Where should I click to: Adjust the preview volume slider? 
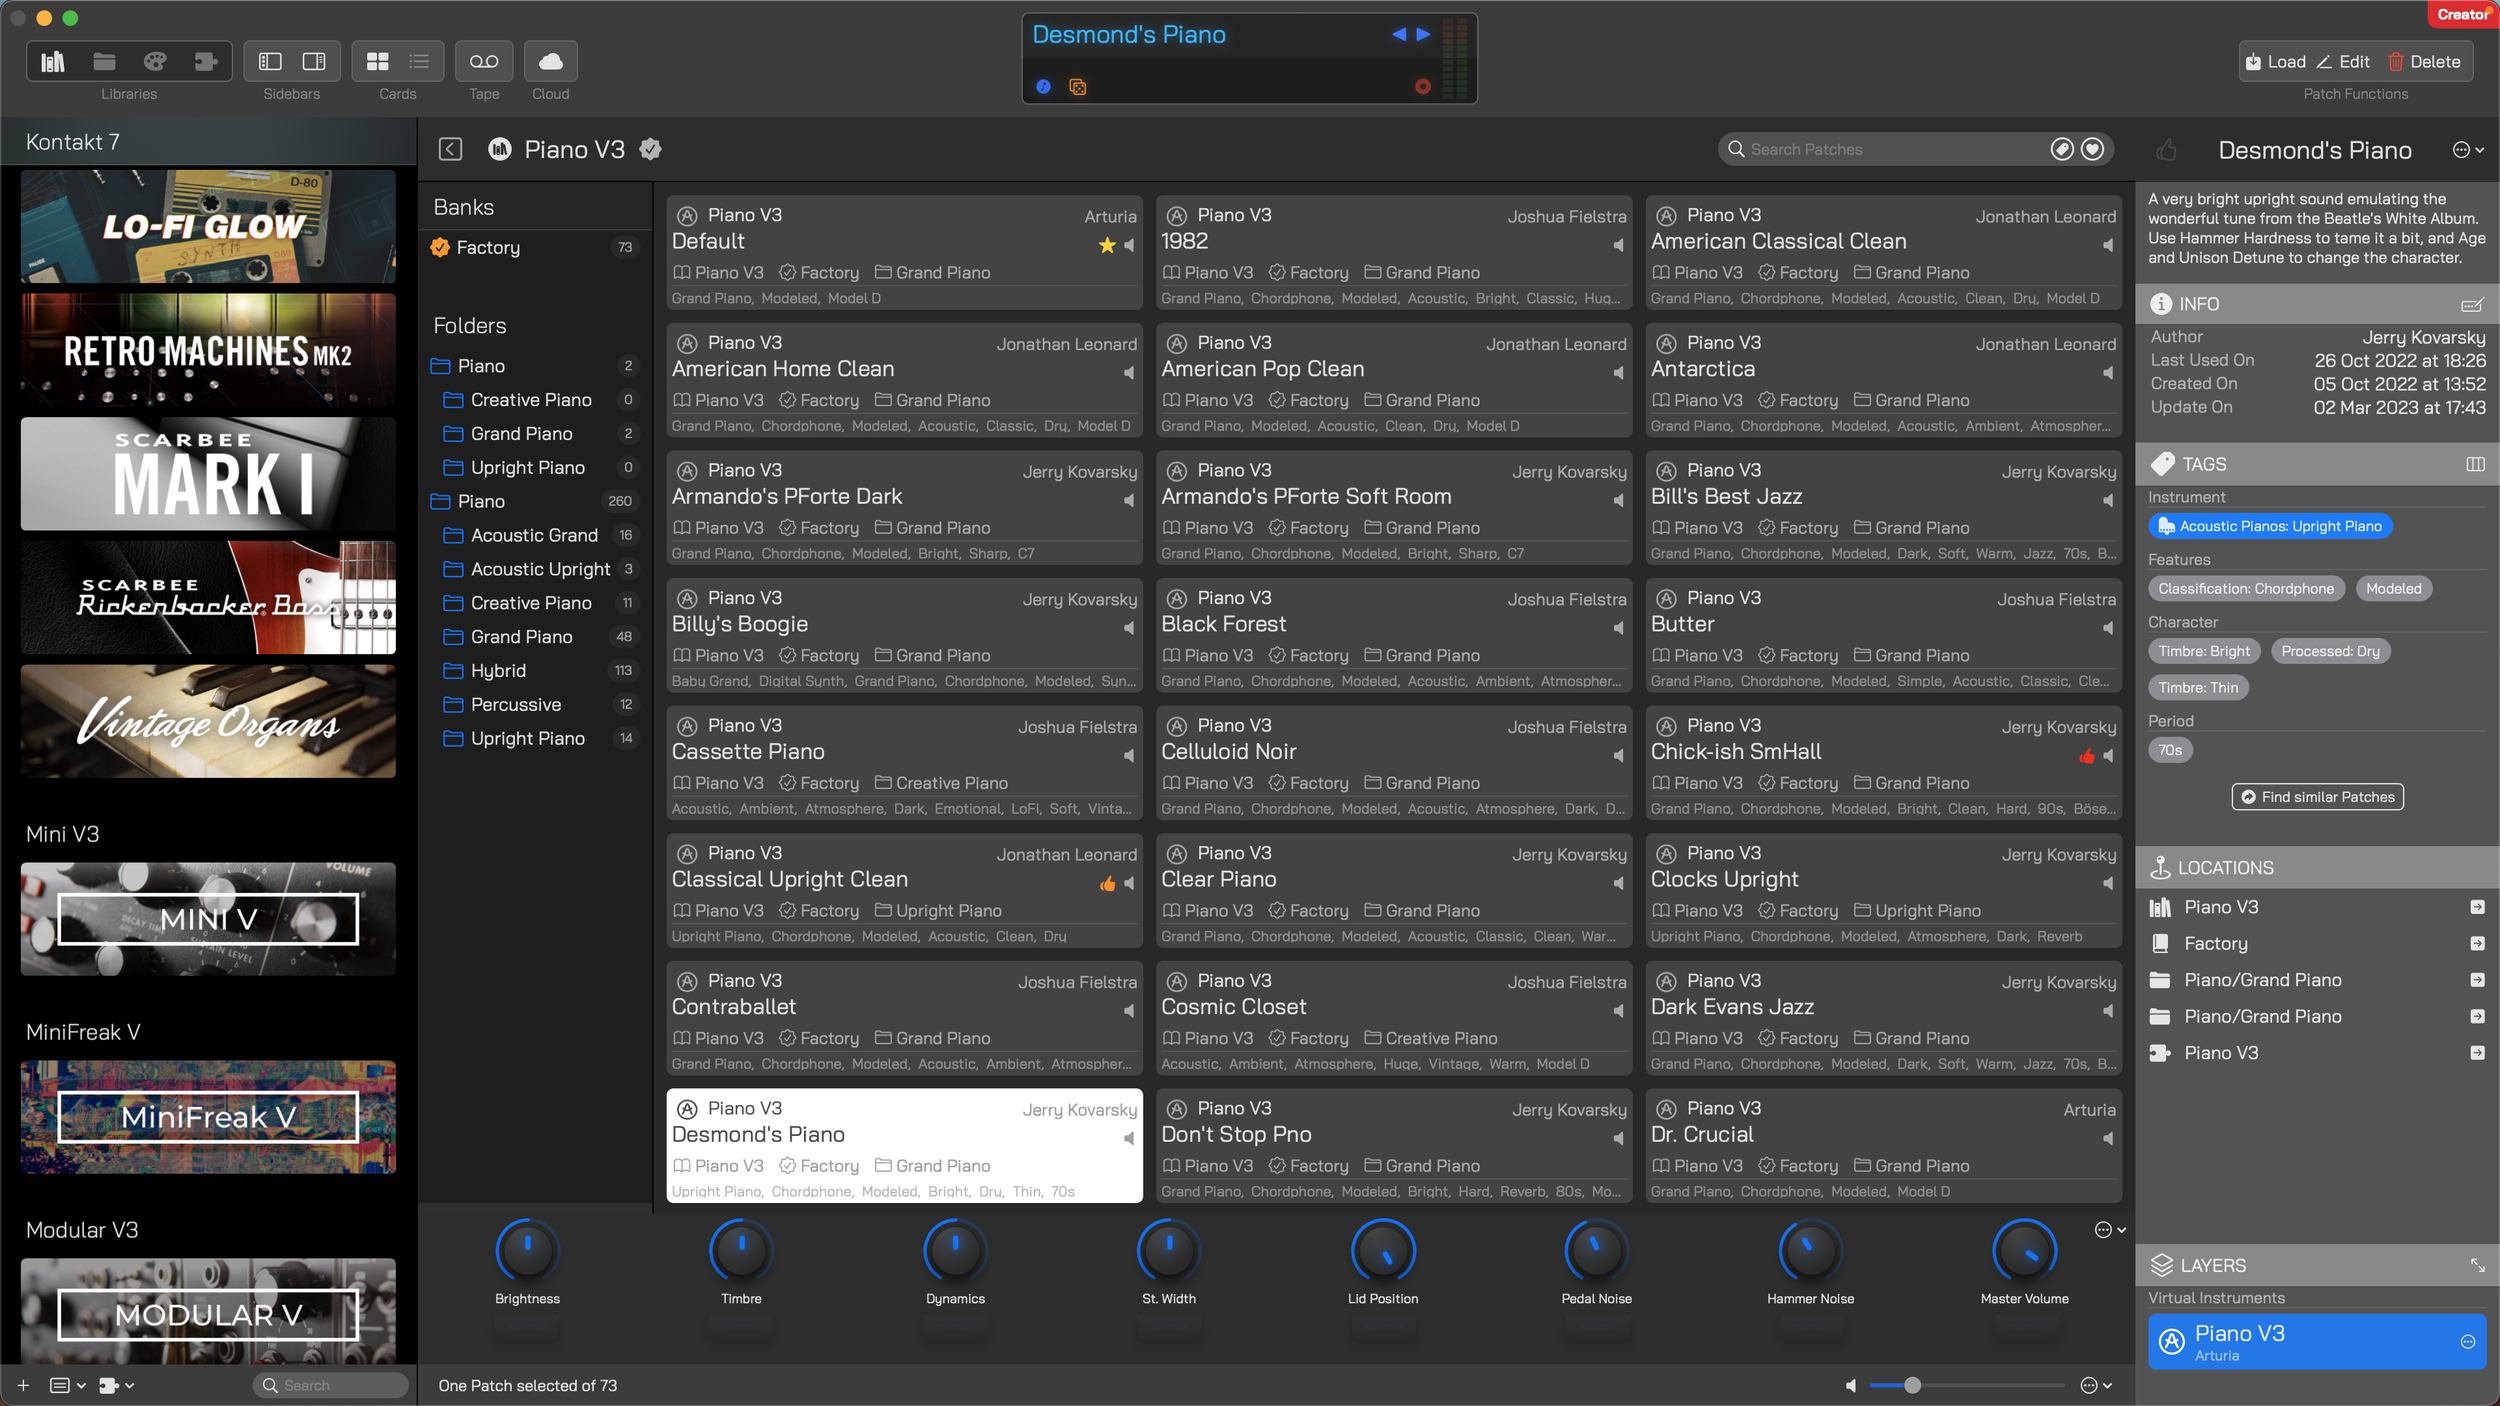pyautogui.click(x=1965, y=1385)
